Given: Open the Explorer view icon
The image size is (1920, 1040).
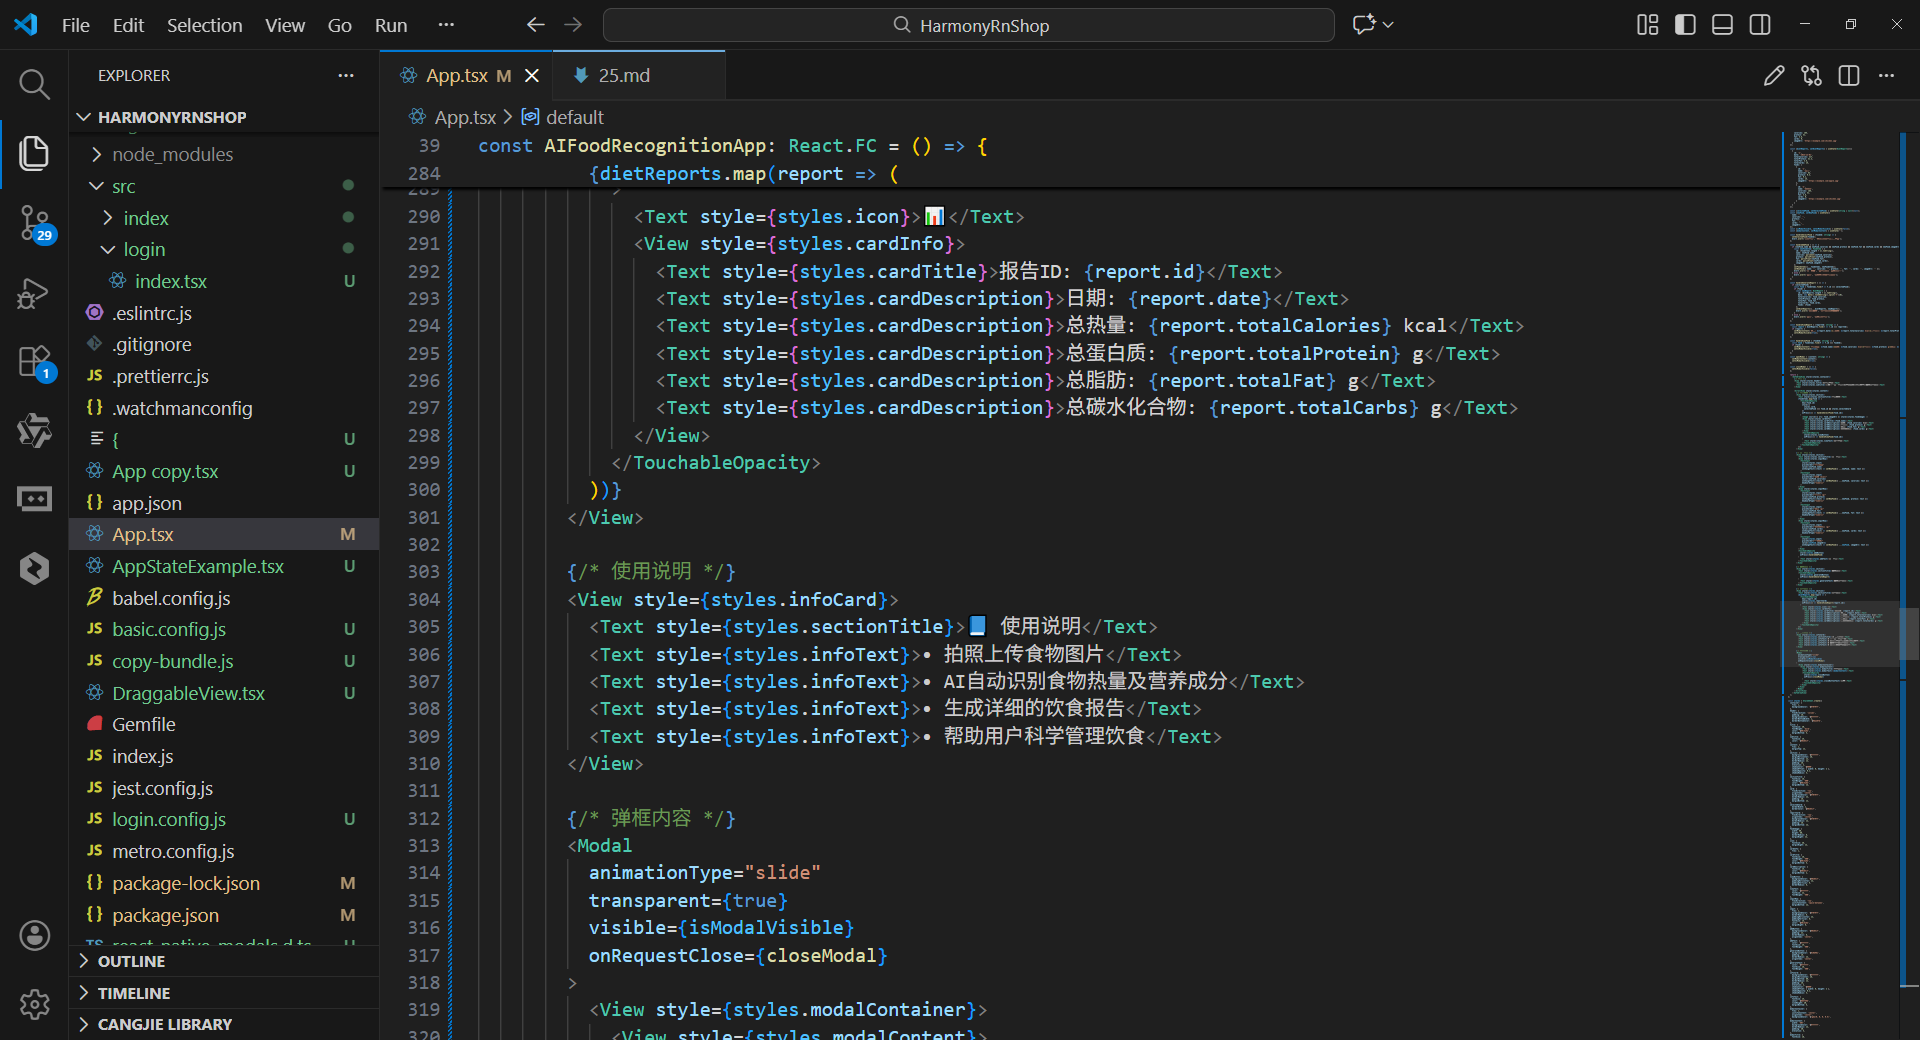Looking at the screenshot, I should [x=34, y=153].
